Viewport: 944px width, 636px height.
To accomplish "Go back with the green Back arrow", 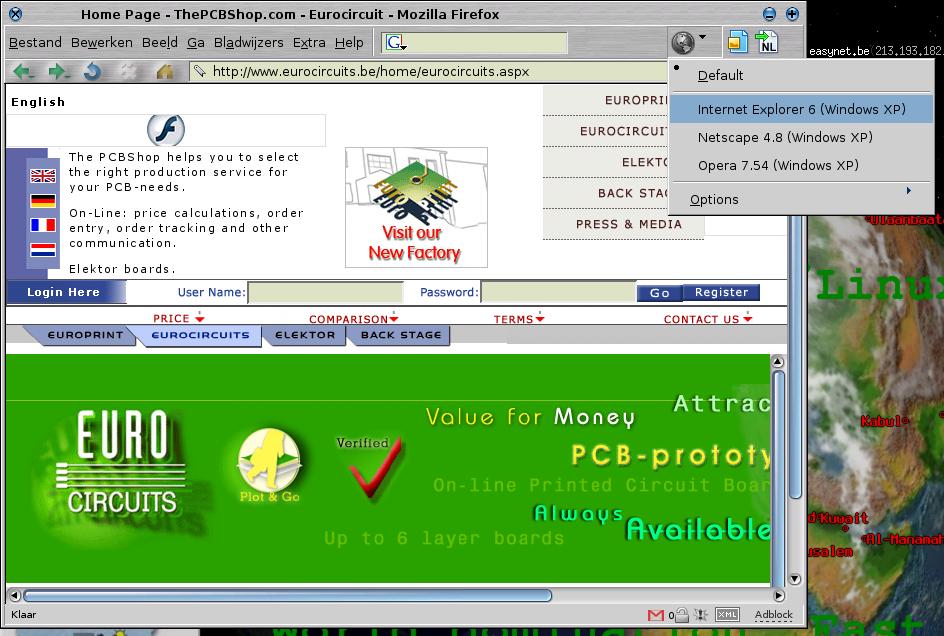I will click(x=23, y=72).
